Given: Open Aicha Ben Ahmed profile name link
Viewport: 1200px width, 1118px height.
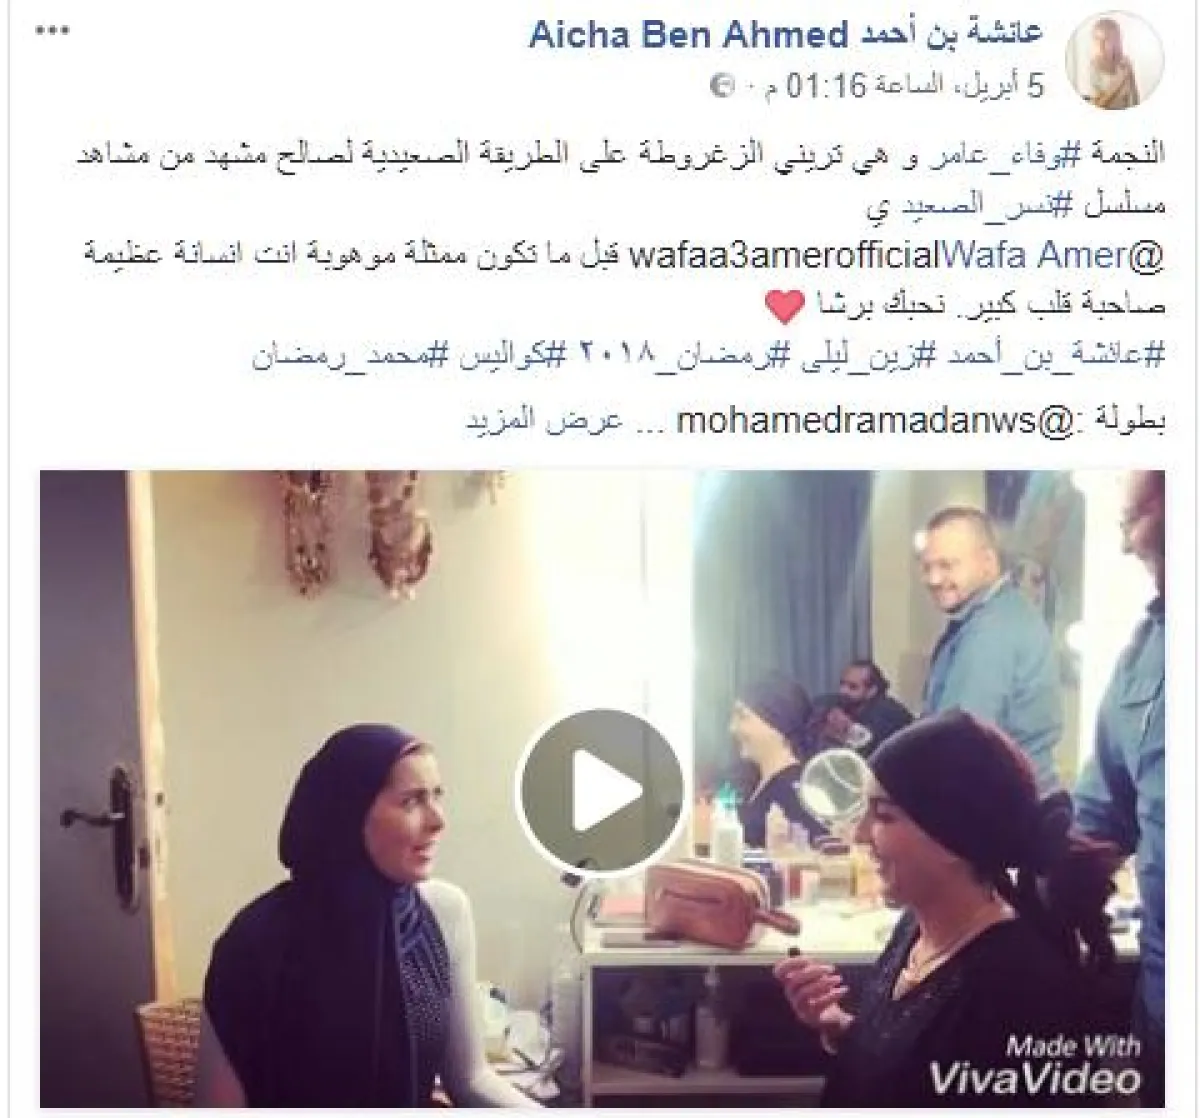Looking at the screenshot, I should 787,36.
